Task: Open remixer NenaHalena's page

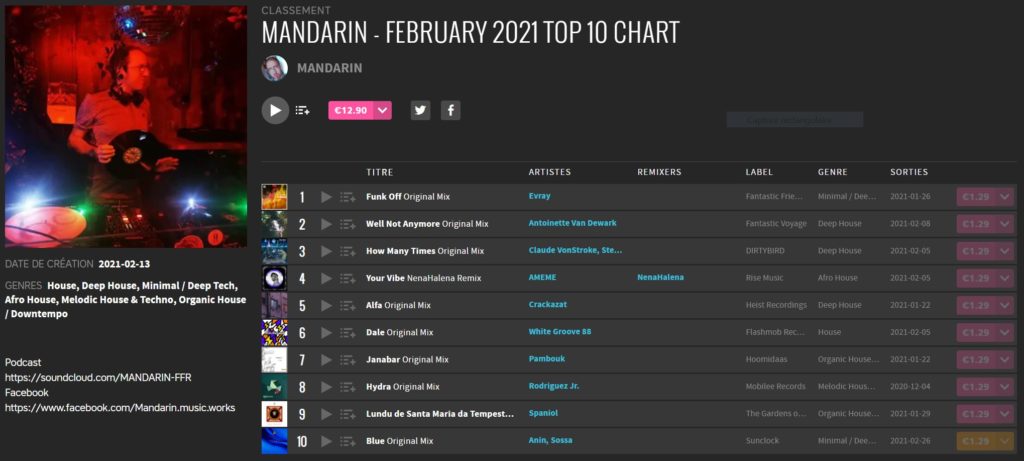Action: coord(660,278)
